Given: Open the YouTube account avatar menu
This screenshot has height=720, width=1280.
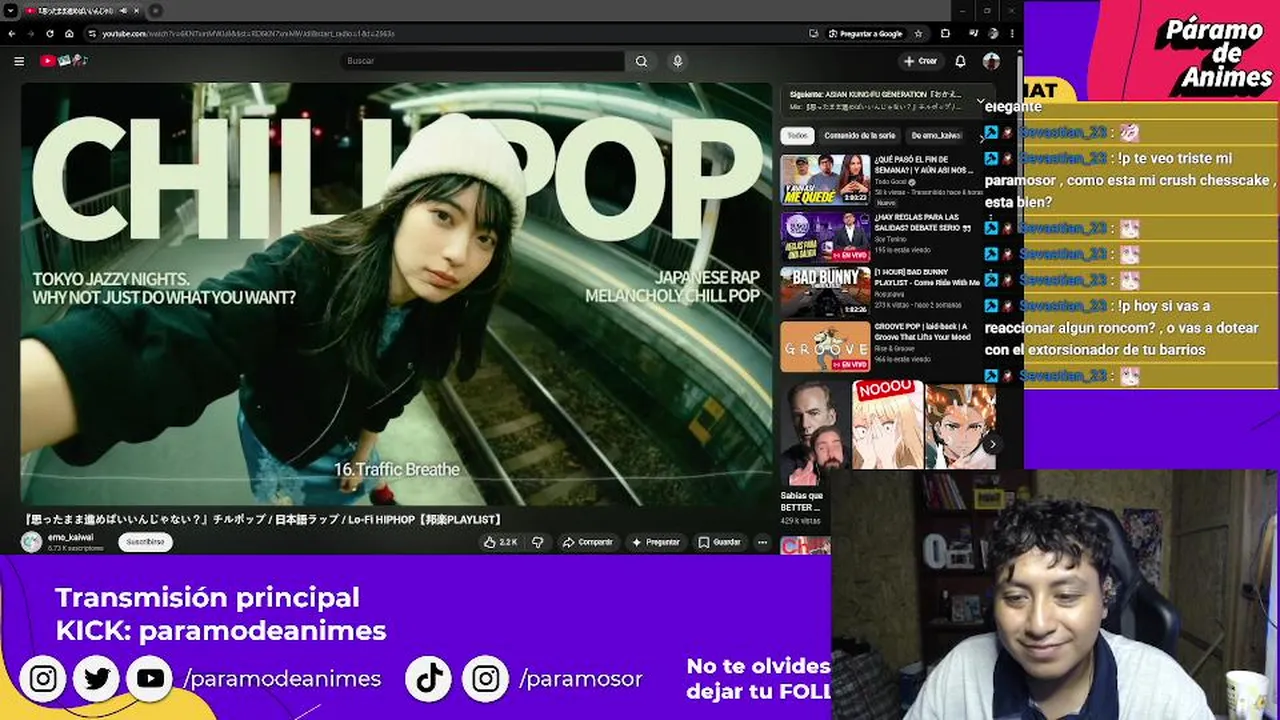Looking at the screenshot, I should tap(991, 61).
